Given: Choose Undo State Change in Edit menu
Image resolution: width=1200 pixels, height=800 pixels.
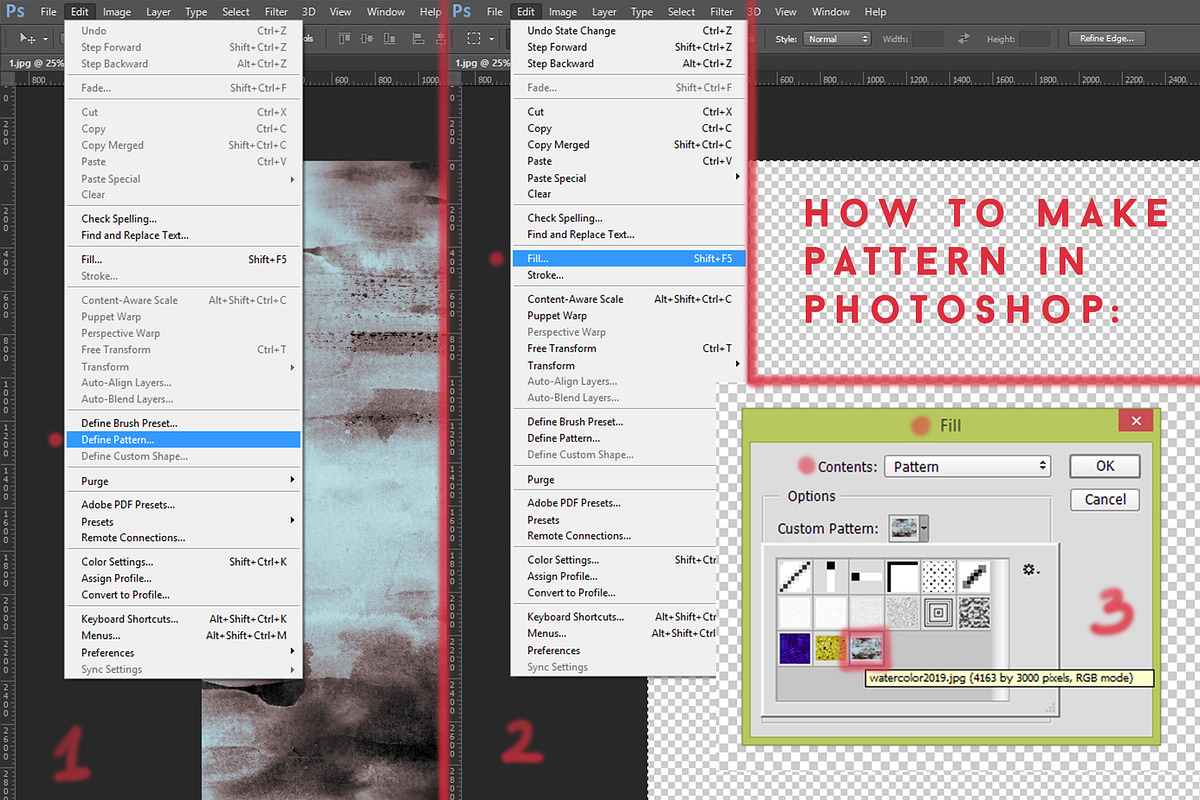Looking at the screenshot, I should pos(629,30).
